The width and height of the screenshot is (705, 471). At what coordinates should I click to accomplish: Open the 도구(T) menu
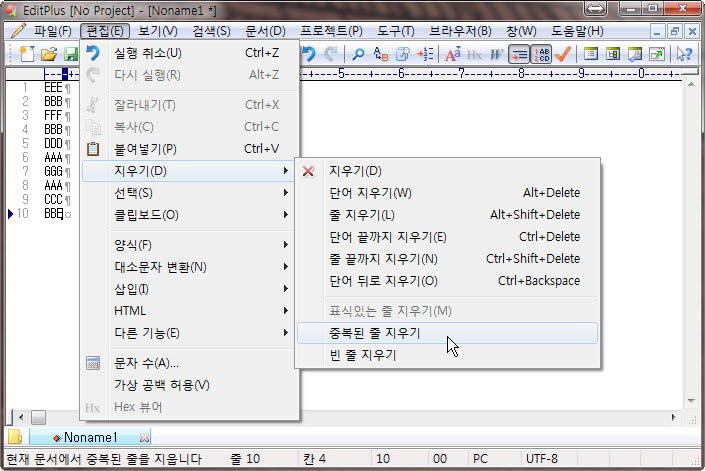point(396,31)
